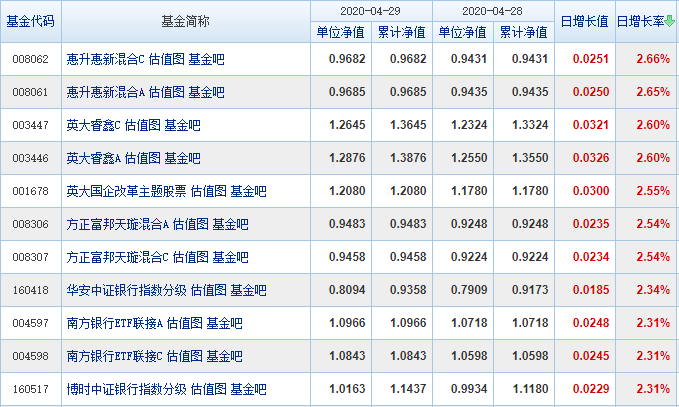Click the green sort arrow beside 日增长率
The width and height of the screenshot is (679, 407).
pyautogui.click(x=669, y=21)
